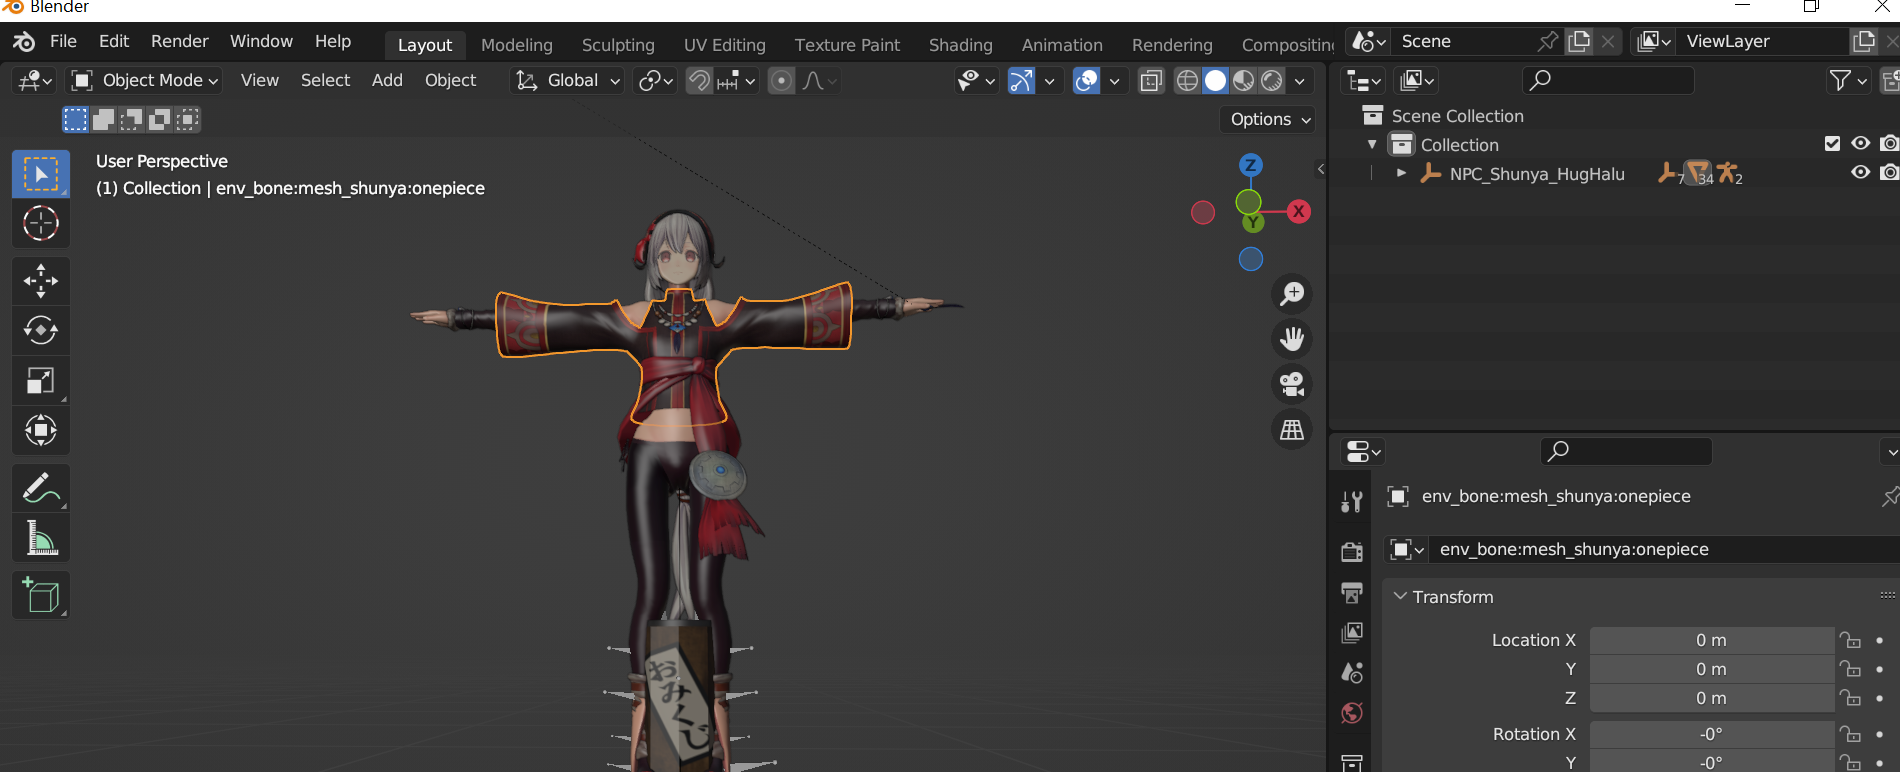Switch to wireframe viewport shading
The height and width of the screenshot is (772, 1900).
[x=1187, y=80]
